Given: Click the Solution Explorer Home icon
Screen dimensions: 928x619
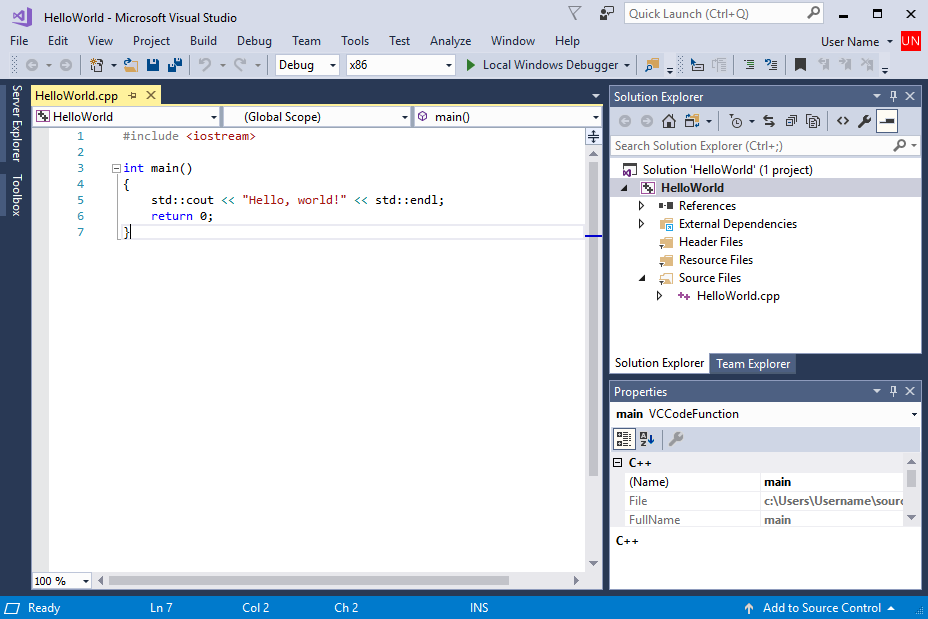Looking at the screenshot, I should (668, 120).
